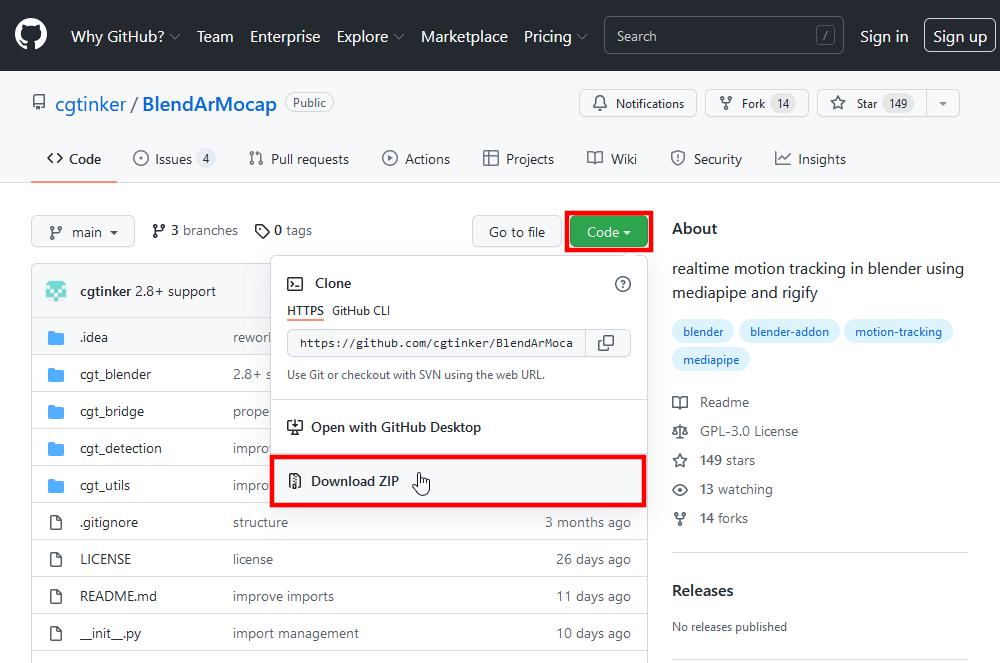1000x663 pixels.
Task: Click the license scale icon in About
Action: pyautogui.click(x=680, y=432)
